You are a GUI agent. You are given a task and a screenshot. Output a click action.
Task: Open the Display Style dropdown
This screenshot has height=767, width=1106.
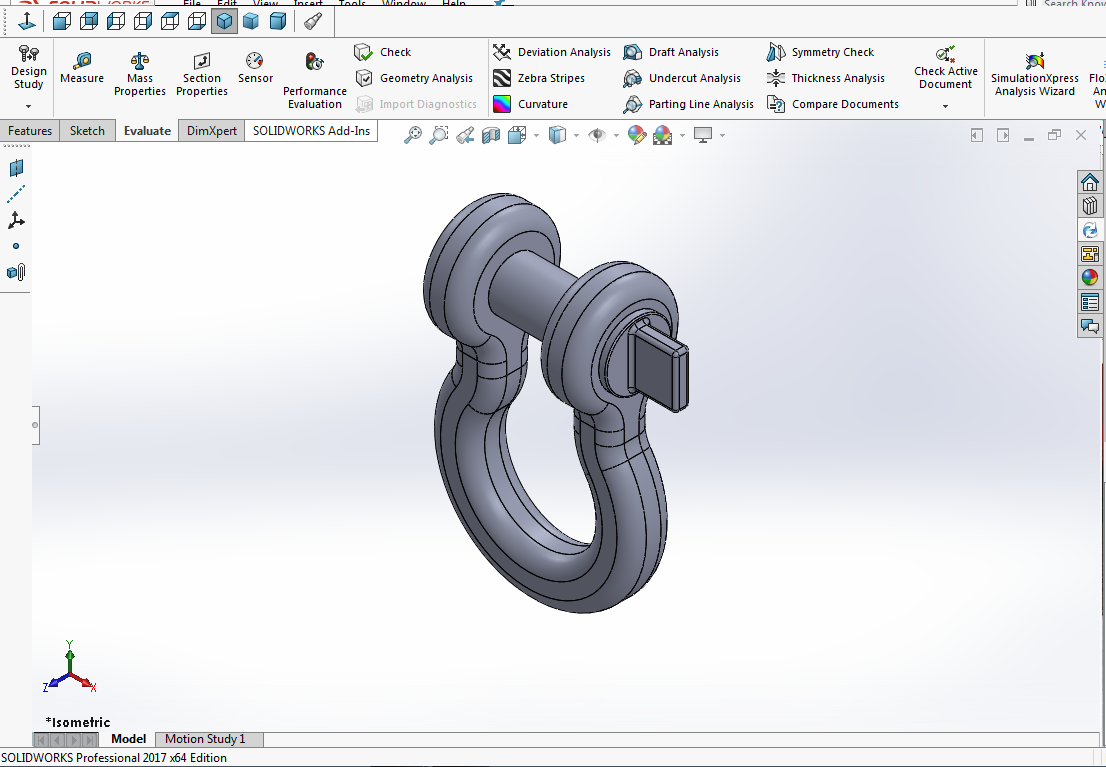click(x=576, y=135)
